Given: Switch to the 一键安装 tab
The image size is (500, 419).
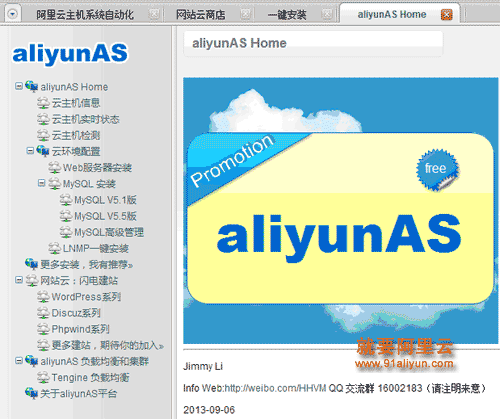Looking at the screenshot, I should click(x=287, y=15).
